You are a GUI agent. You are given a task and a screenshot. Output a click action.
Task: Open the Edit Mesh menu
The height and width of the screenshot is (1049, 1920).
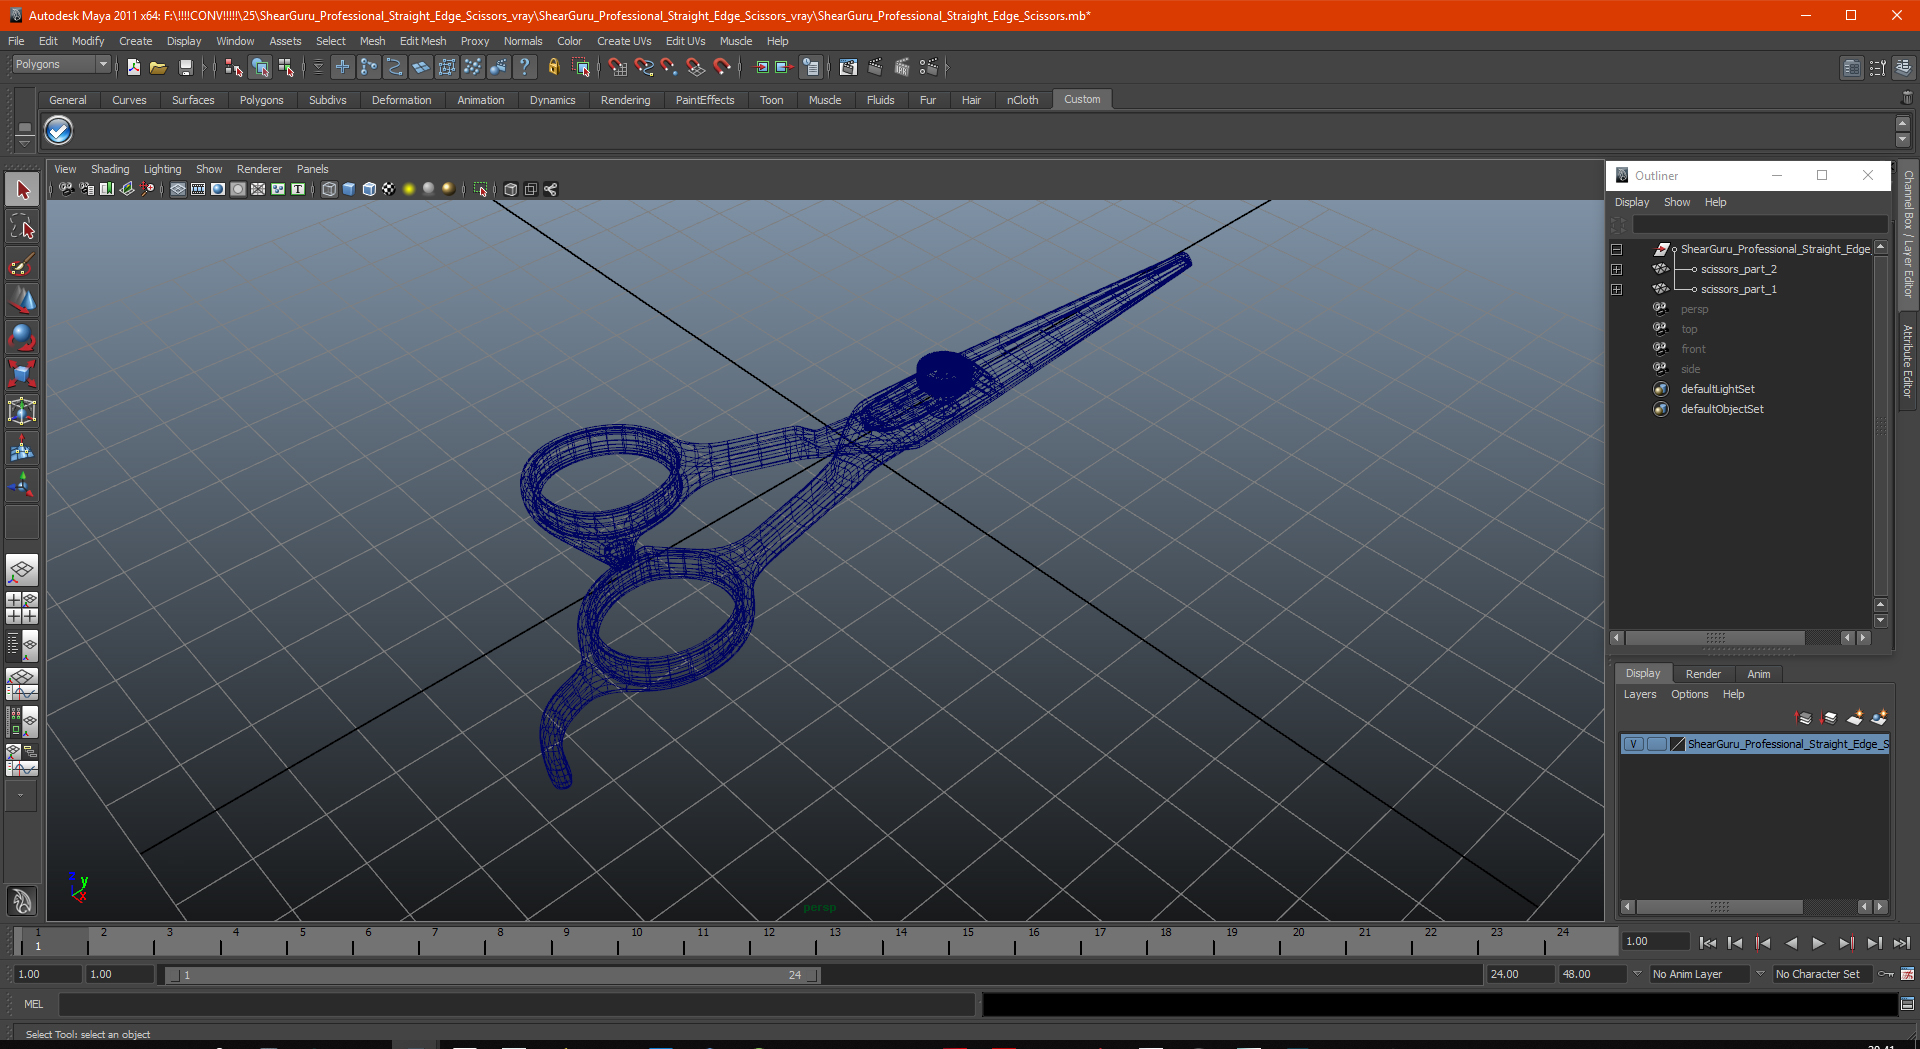coord(422,41)
